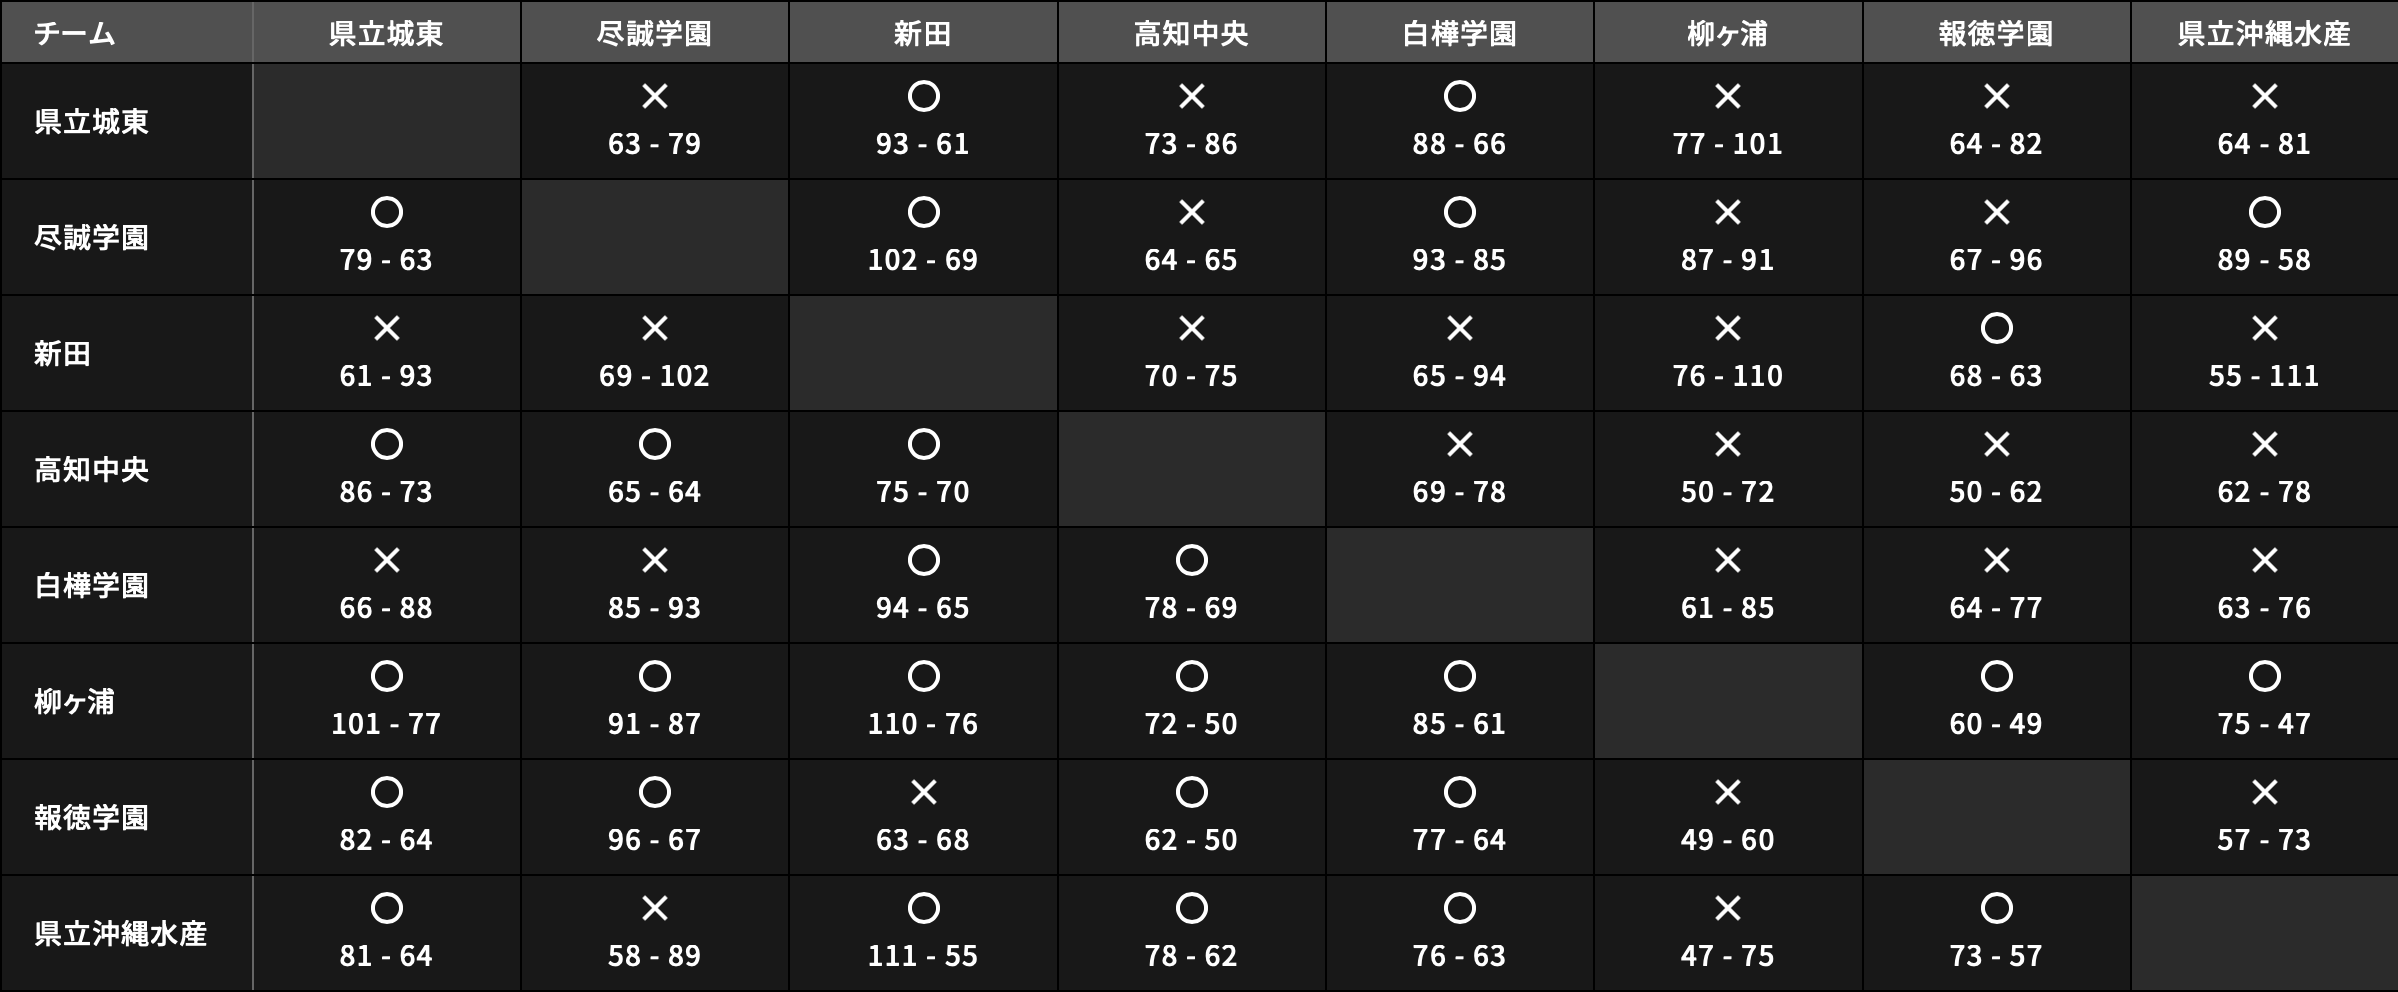Click the circle icon above 102 - 69
This screenshot has height=992, width=2398.
point(923,213)
